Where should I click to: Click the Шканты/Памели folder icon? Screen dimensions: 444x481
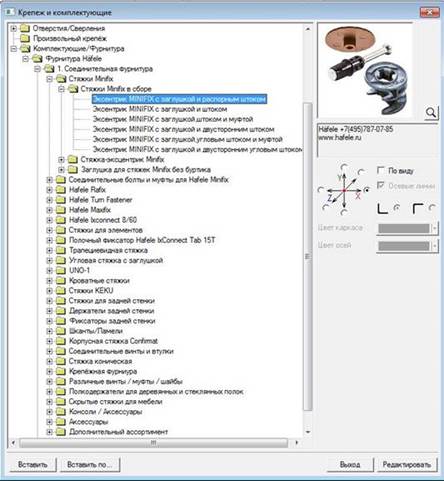(x=61, y=331)
